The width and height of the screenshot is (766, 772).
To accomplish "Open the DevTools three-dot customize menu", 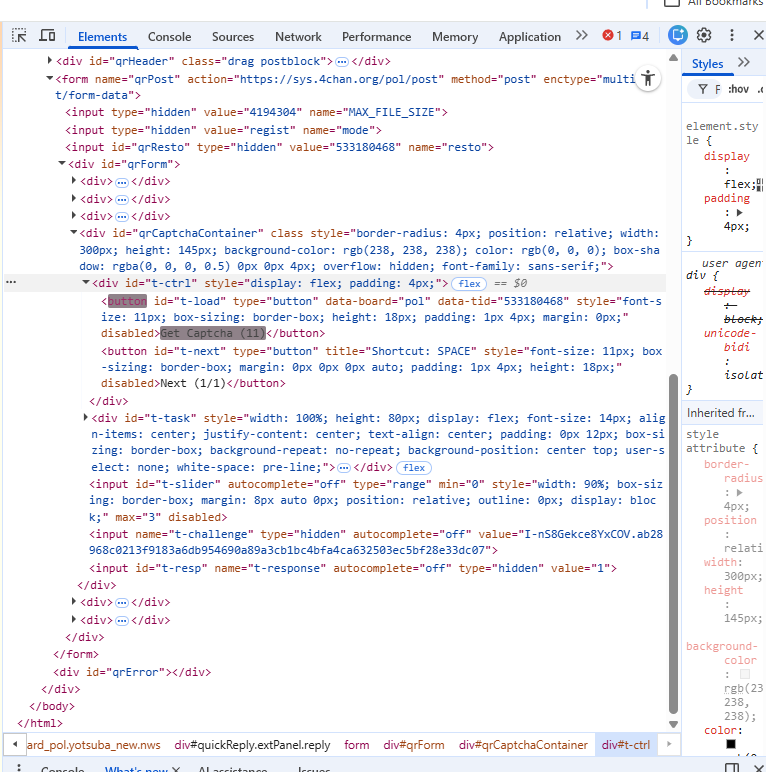I will point(732,35).
